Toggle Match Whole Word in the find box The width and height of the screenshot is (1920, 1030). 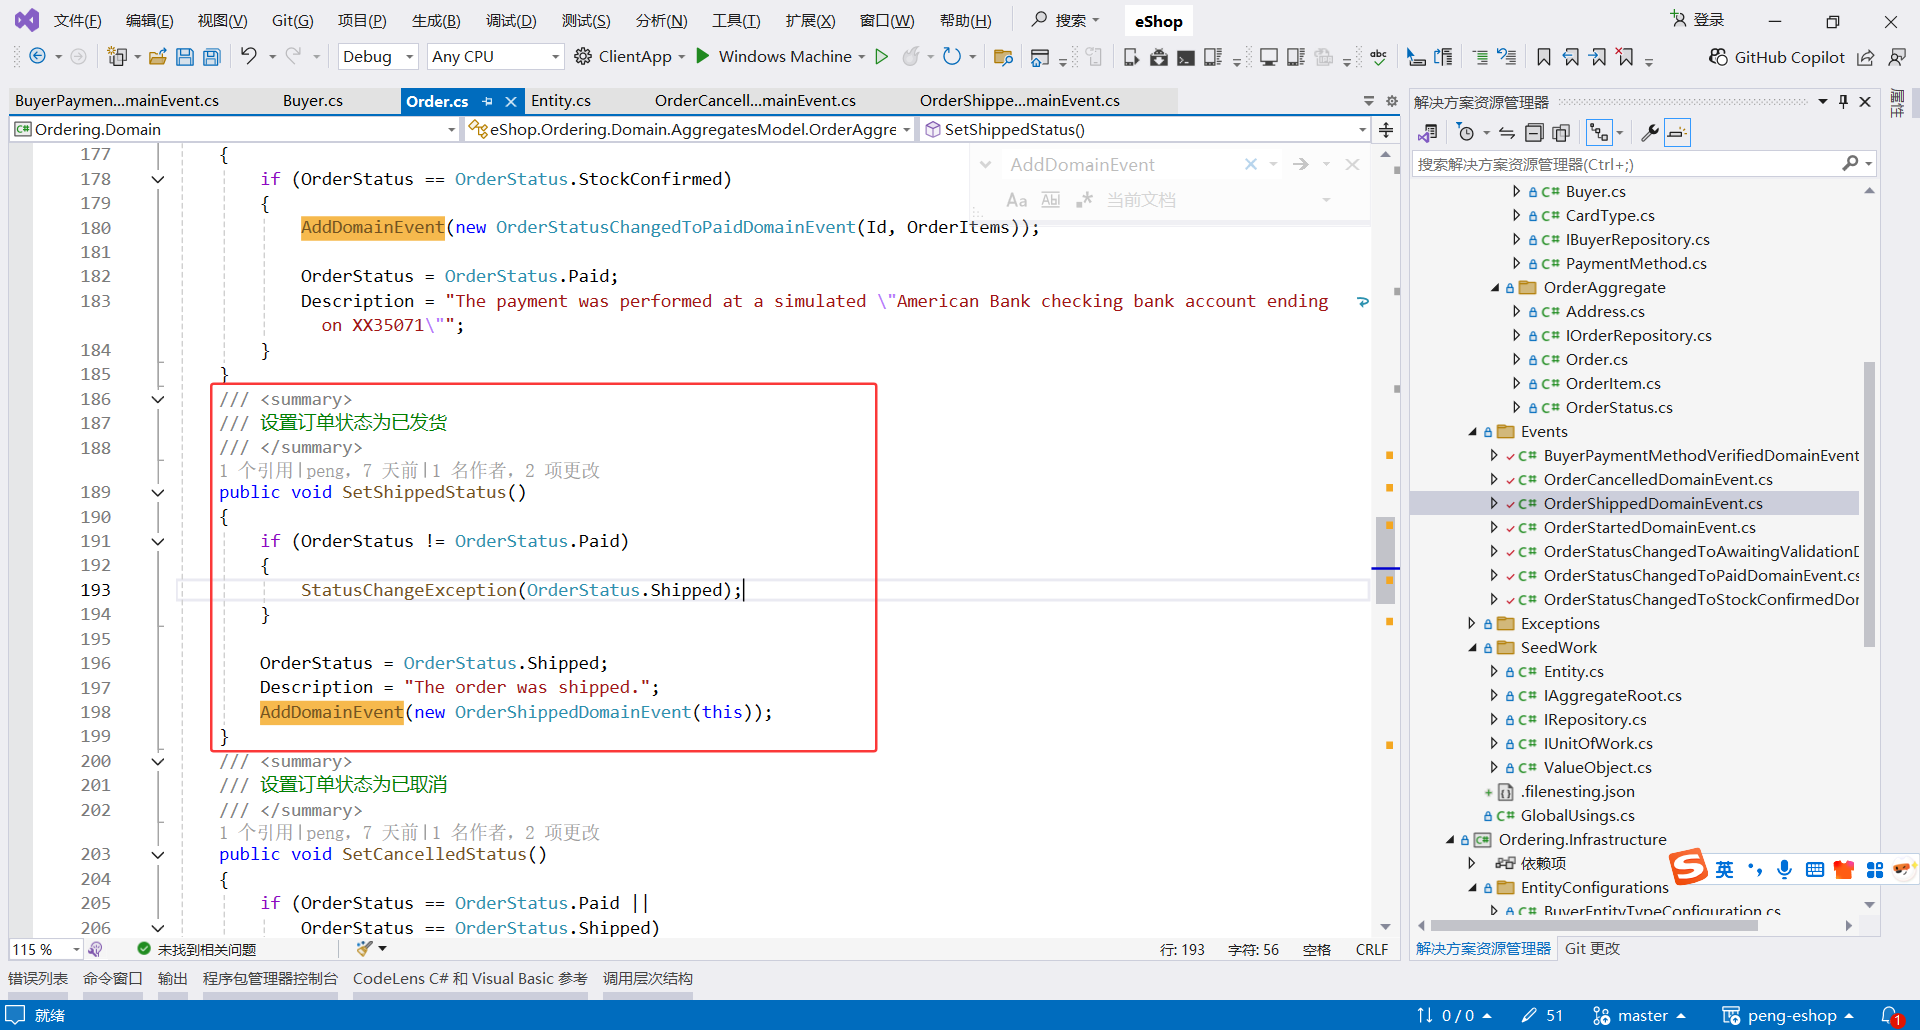click(x=1051, y=200)
